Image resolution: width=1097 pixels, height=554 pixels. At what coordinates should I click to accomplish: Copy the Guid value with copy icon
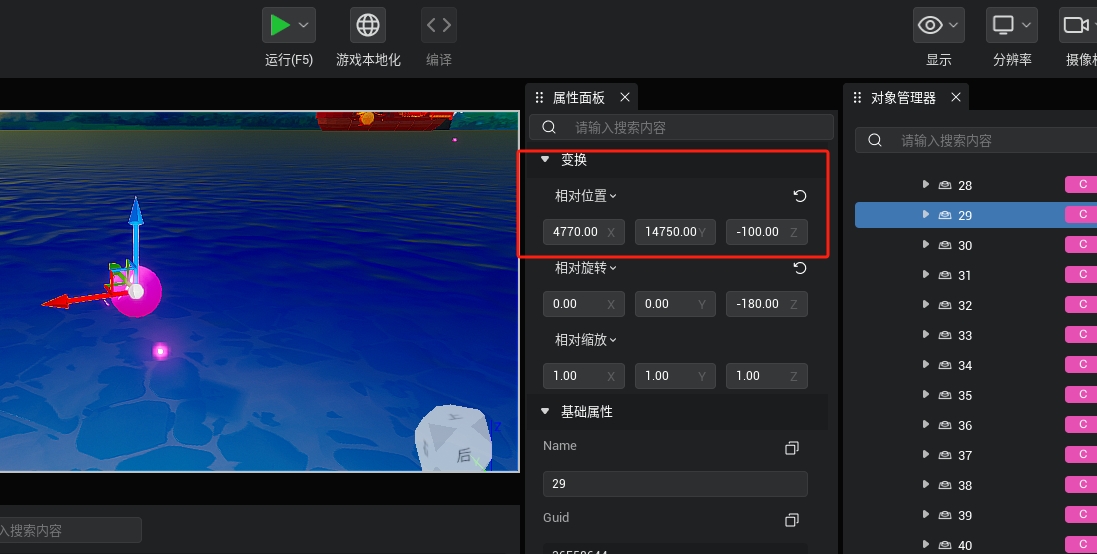792,520
